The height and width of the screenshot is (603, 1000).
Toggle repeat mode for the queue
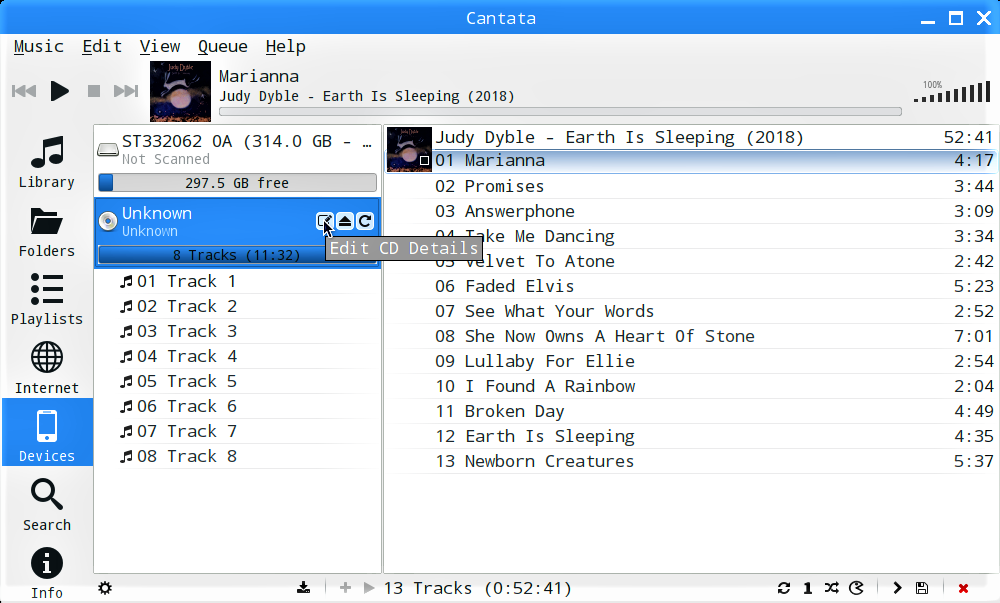784,588
